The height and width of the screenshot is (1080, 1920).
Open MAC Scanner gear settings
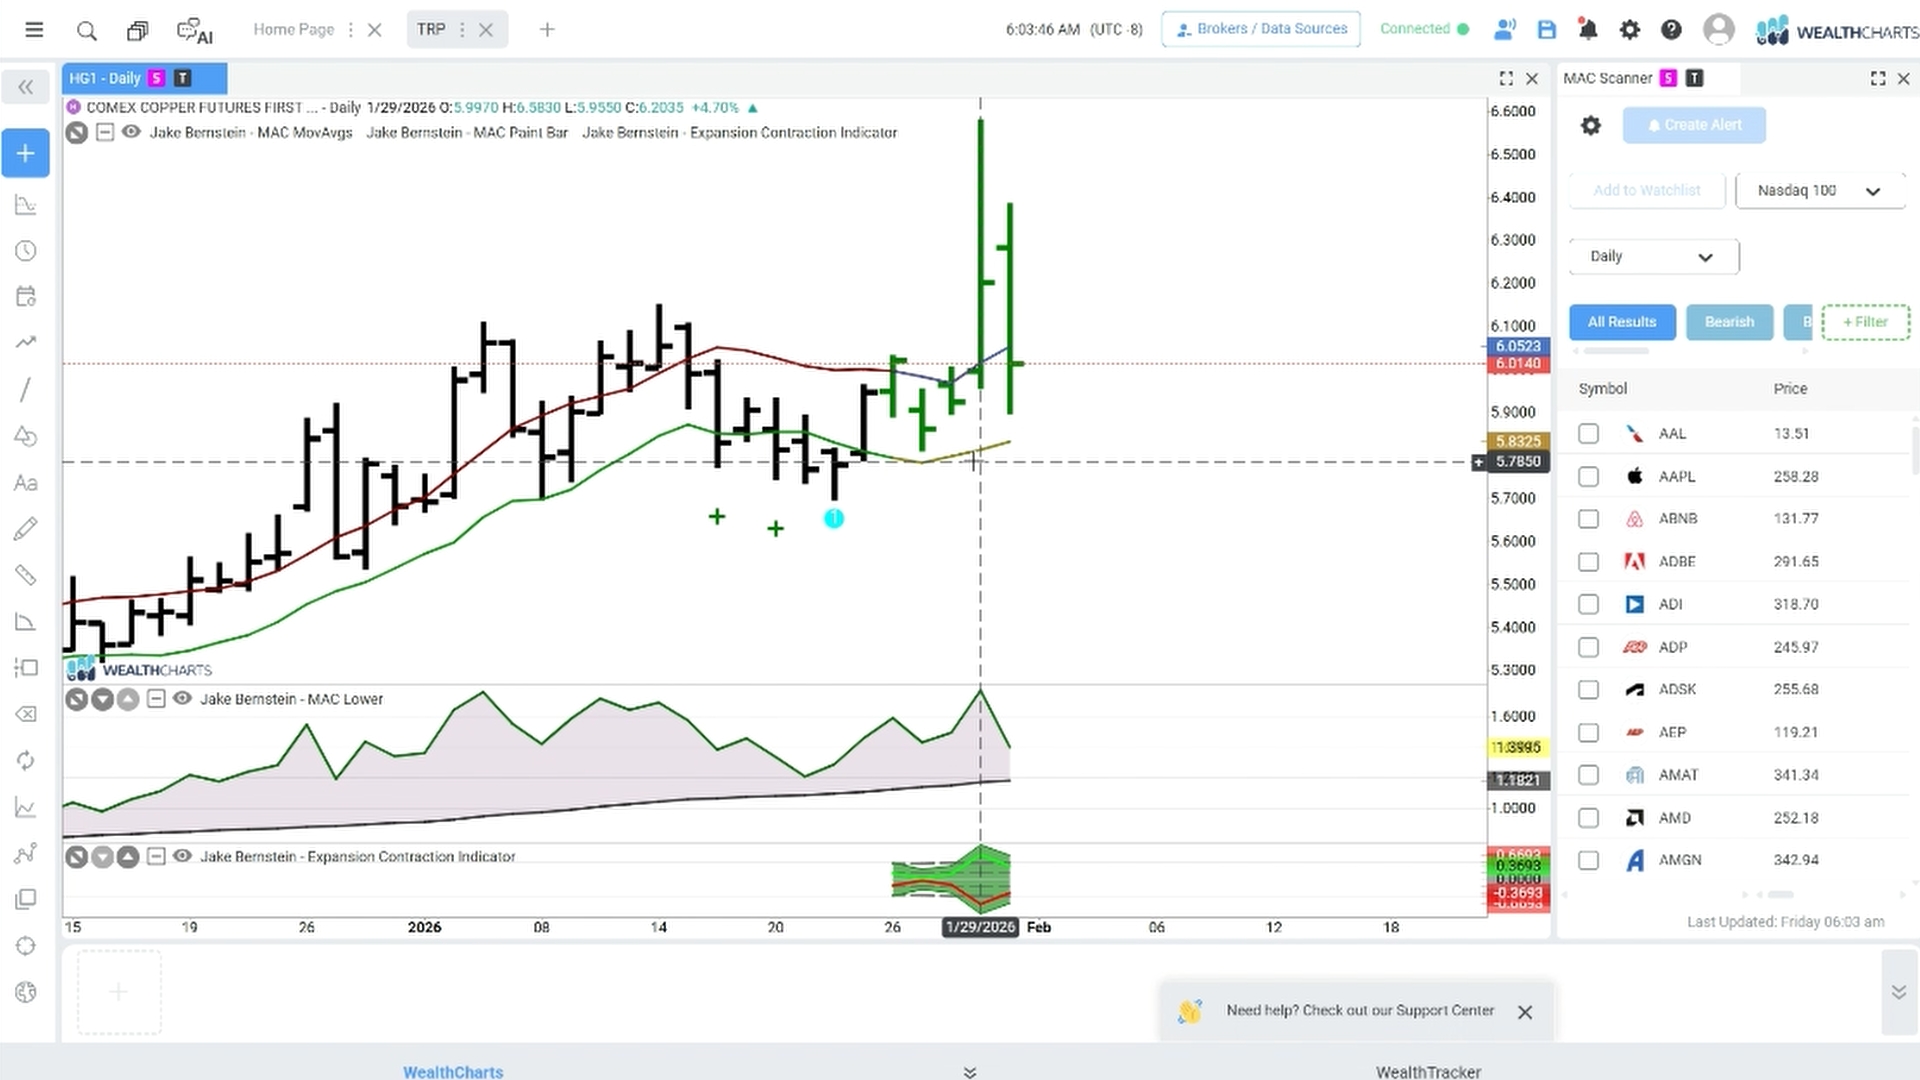pos(1590,125)
